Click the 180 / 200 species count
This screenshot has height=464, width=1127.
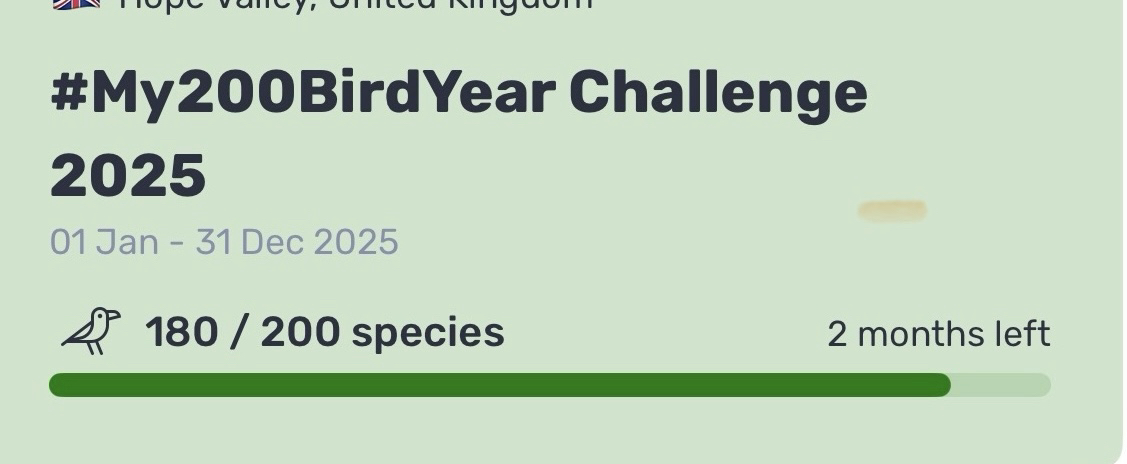click(x=324, y=332)
